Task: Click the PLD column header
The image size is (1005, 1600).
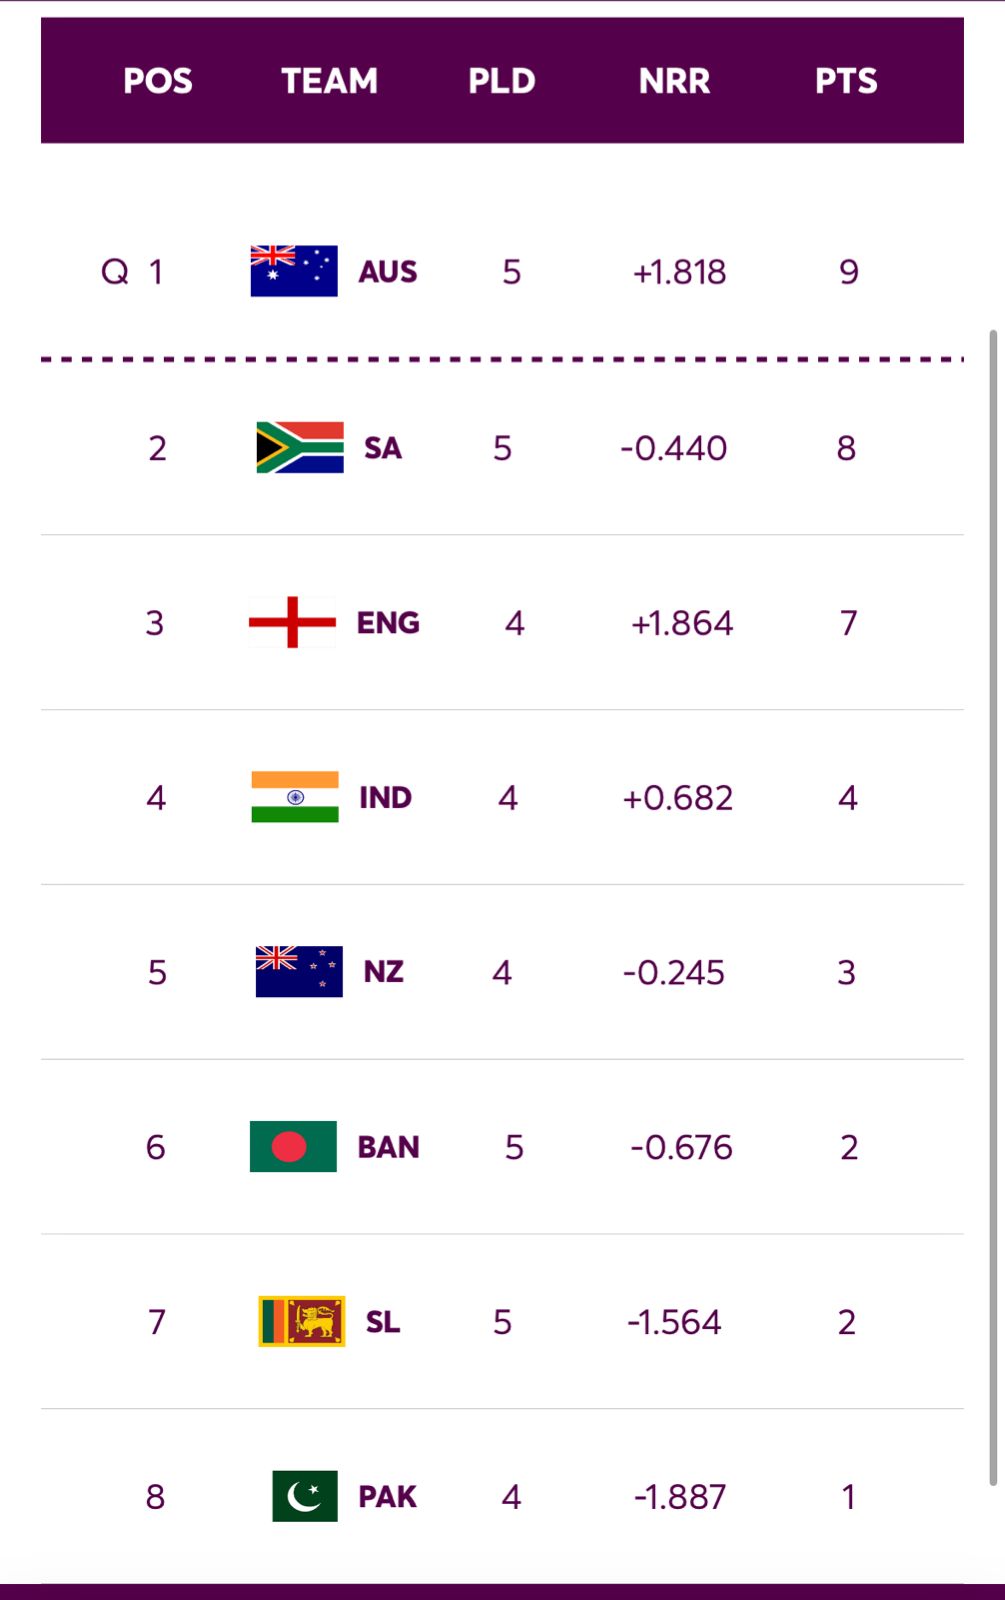Action: point(502,81)
